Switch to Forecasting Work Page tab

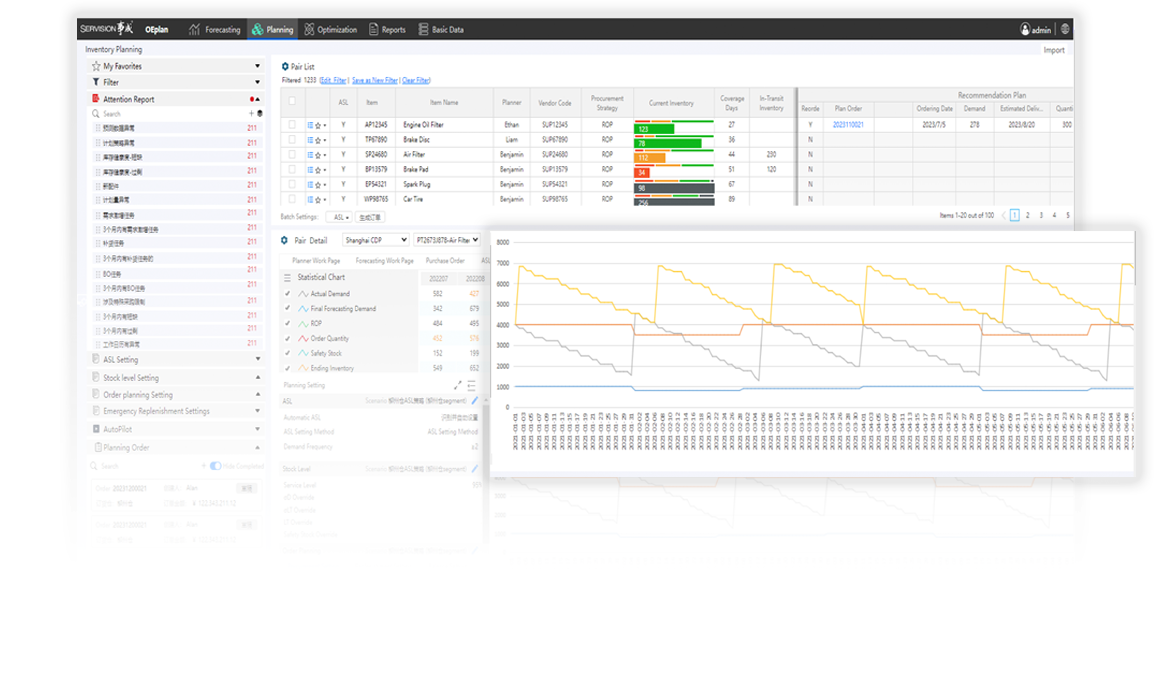point(384,261)
